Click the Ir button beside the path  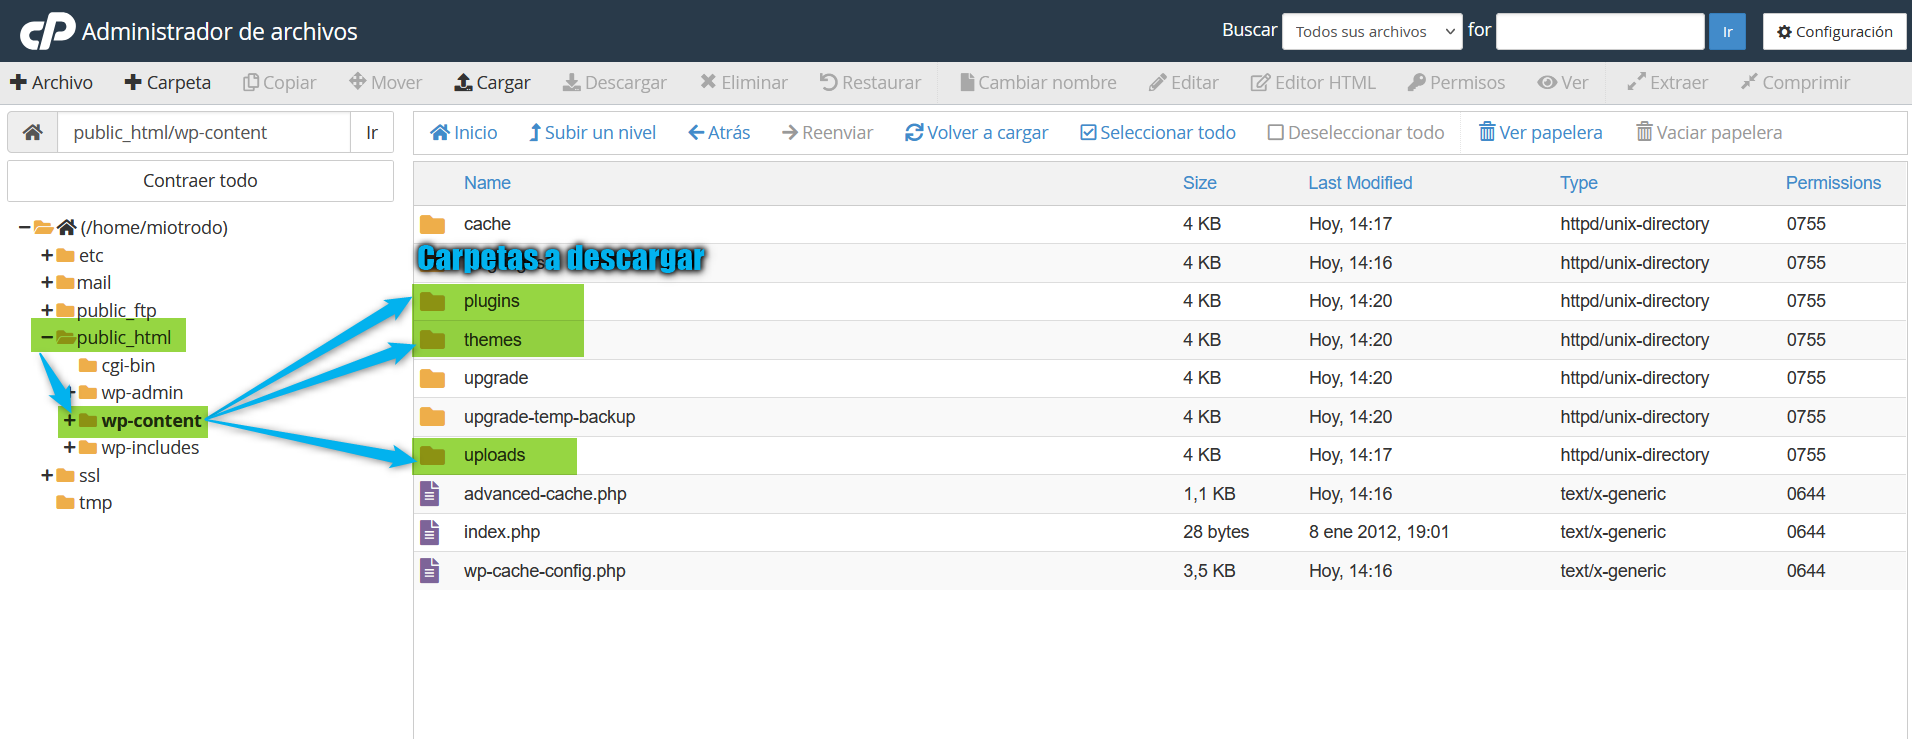pos(372,132)
